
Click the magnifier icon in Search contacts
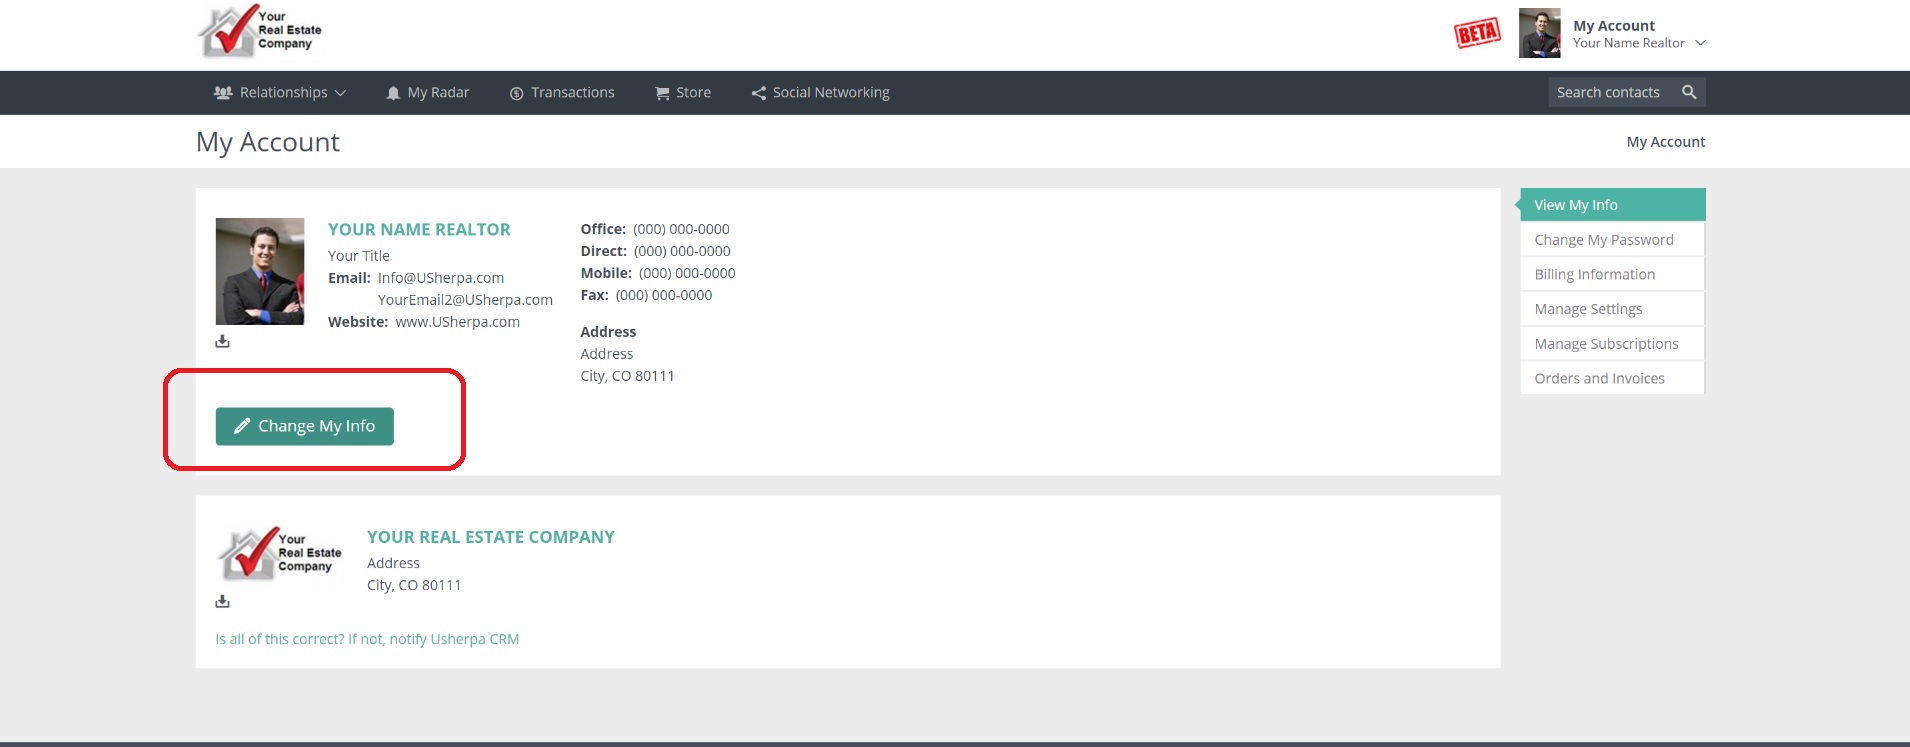(x=1689, y=92)
